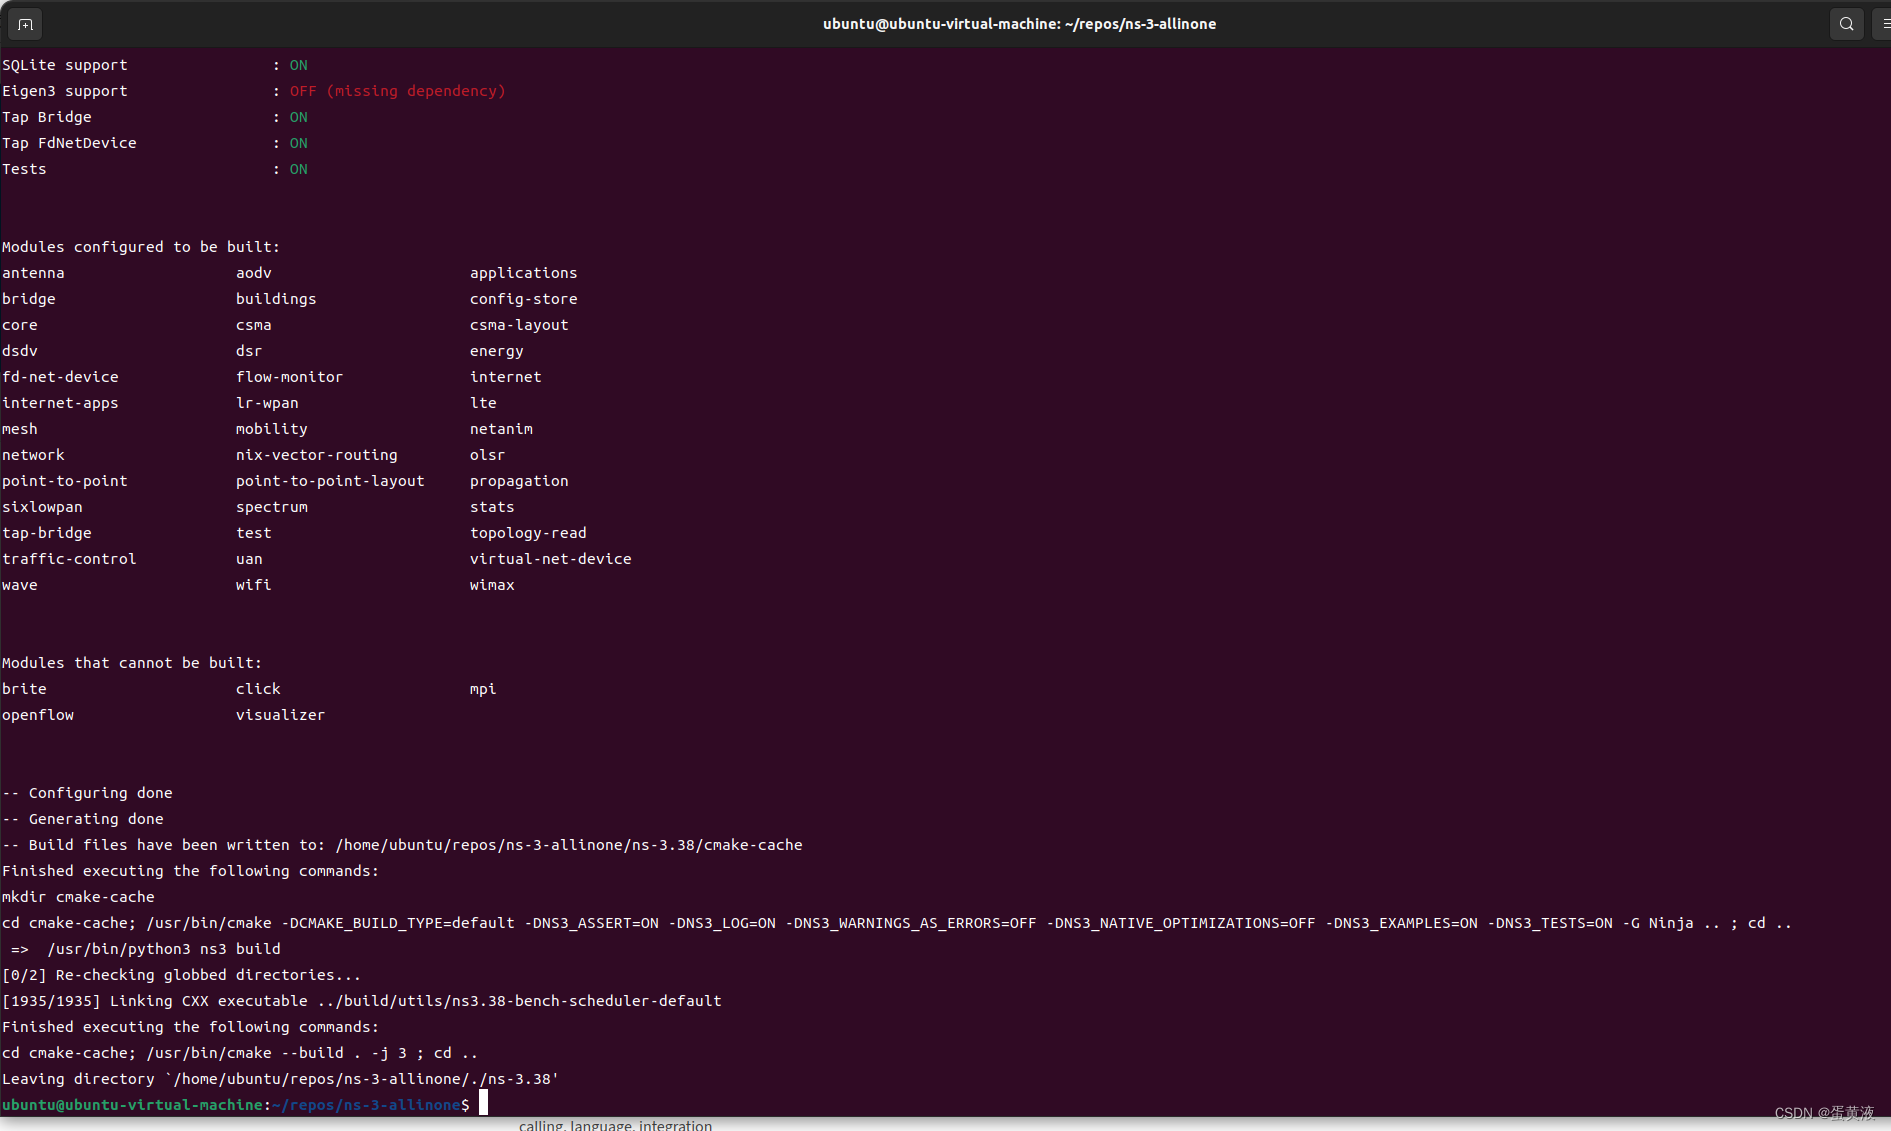Click the 'SQLite support' line
The image size is (1891, 1131).
[155, 65]
